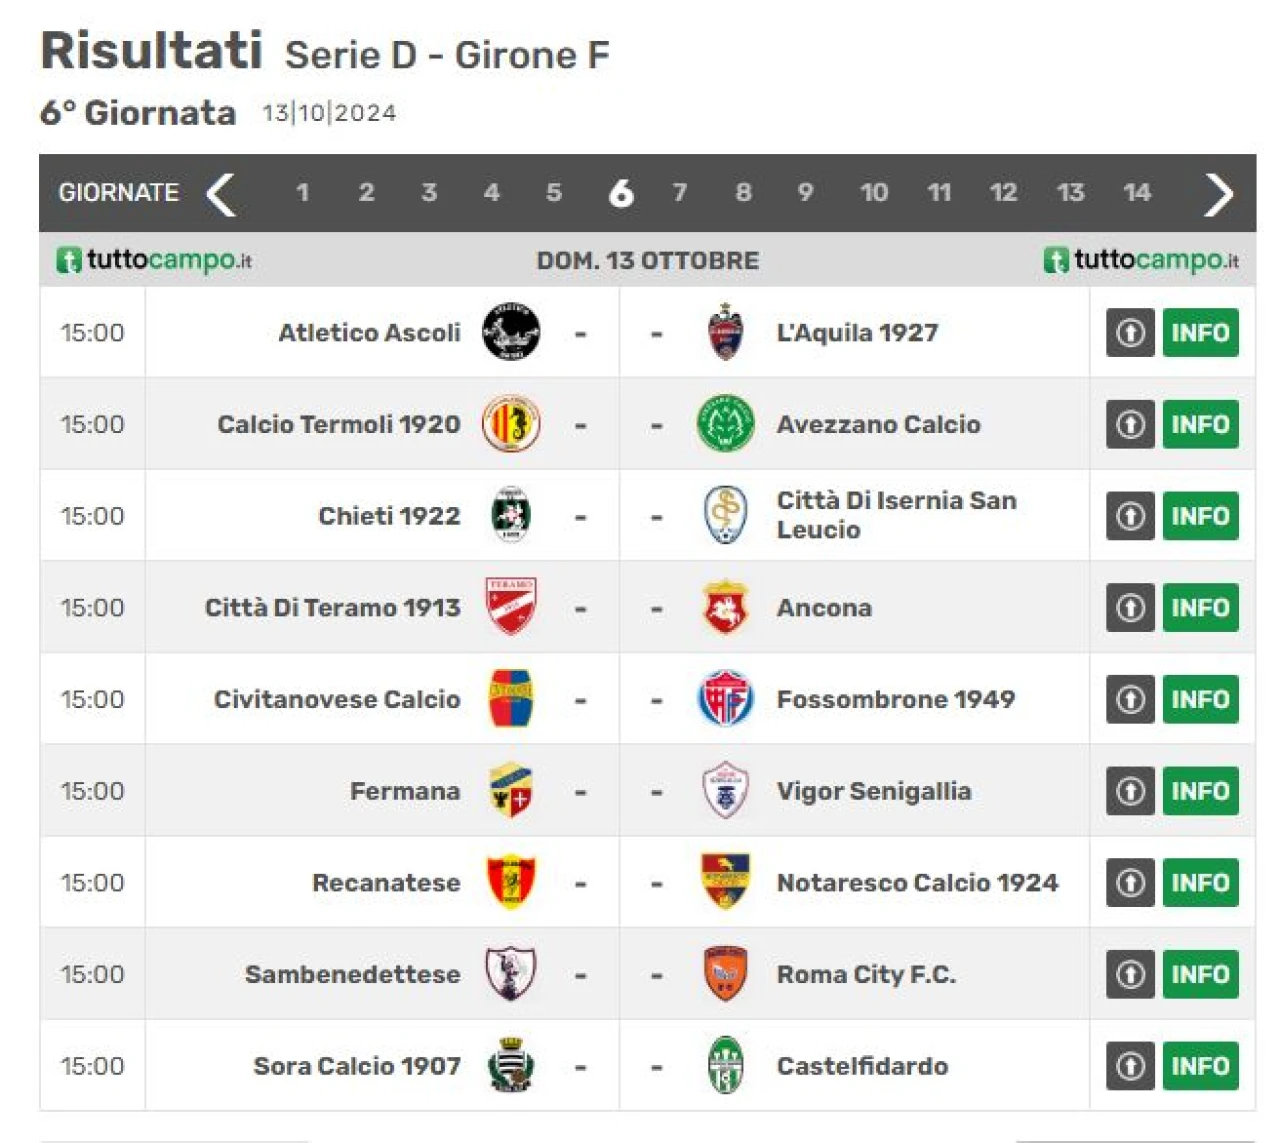Screen dimensions: 1280x1143
Task: Click the up-arrow icon in Chieti 1922 row
Action: [1130, 516]
